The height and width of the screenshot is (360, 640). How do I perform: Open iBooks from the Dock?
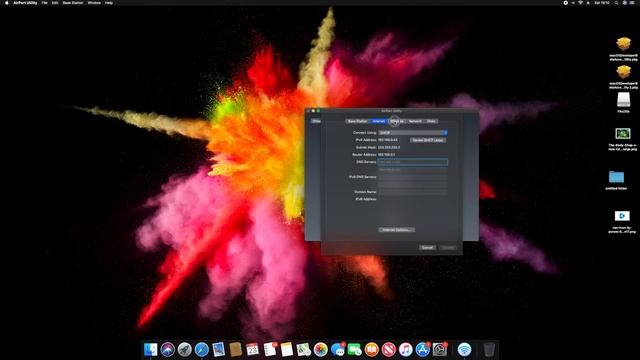click(x=372, y=349)
